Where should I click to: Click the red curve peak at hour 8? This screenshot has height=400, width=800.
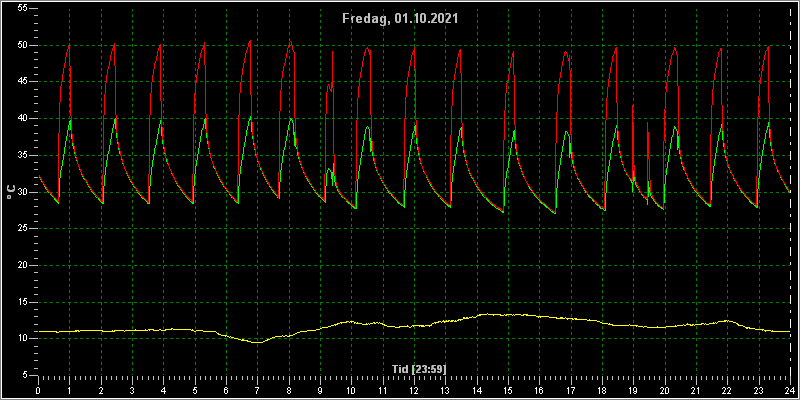[x=290, y=42]
